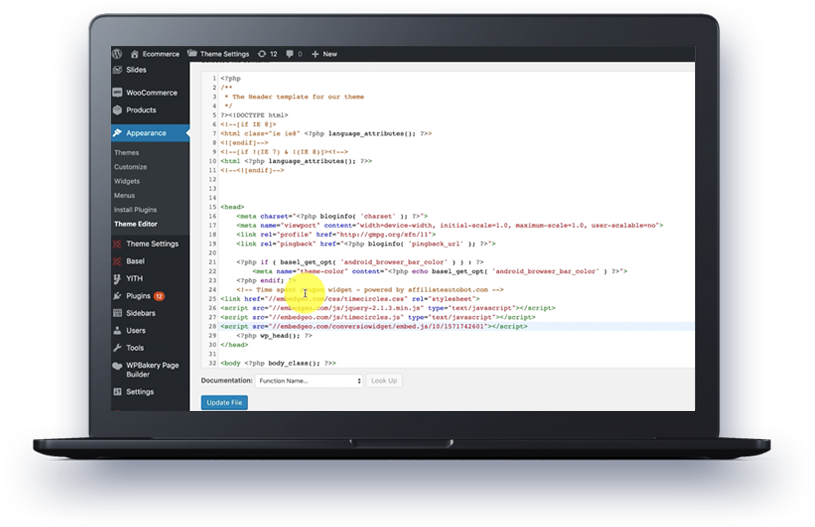Screen dimensions: 815x527
Task: Click line 17 viewport meta tag
Action: click(450, 226)
